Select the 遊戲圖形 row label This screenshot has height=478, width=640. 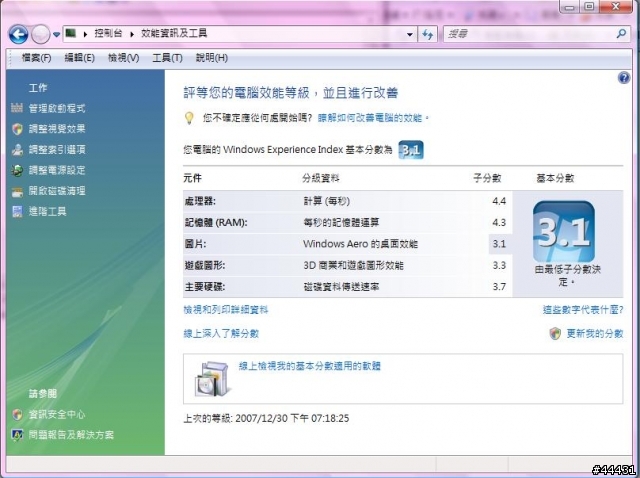[x=204, y=265]
